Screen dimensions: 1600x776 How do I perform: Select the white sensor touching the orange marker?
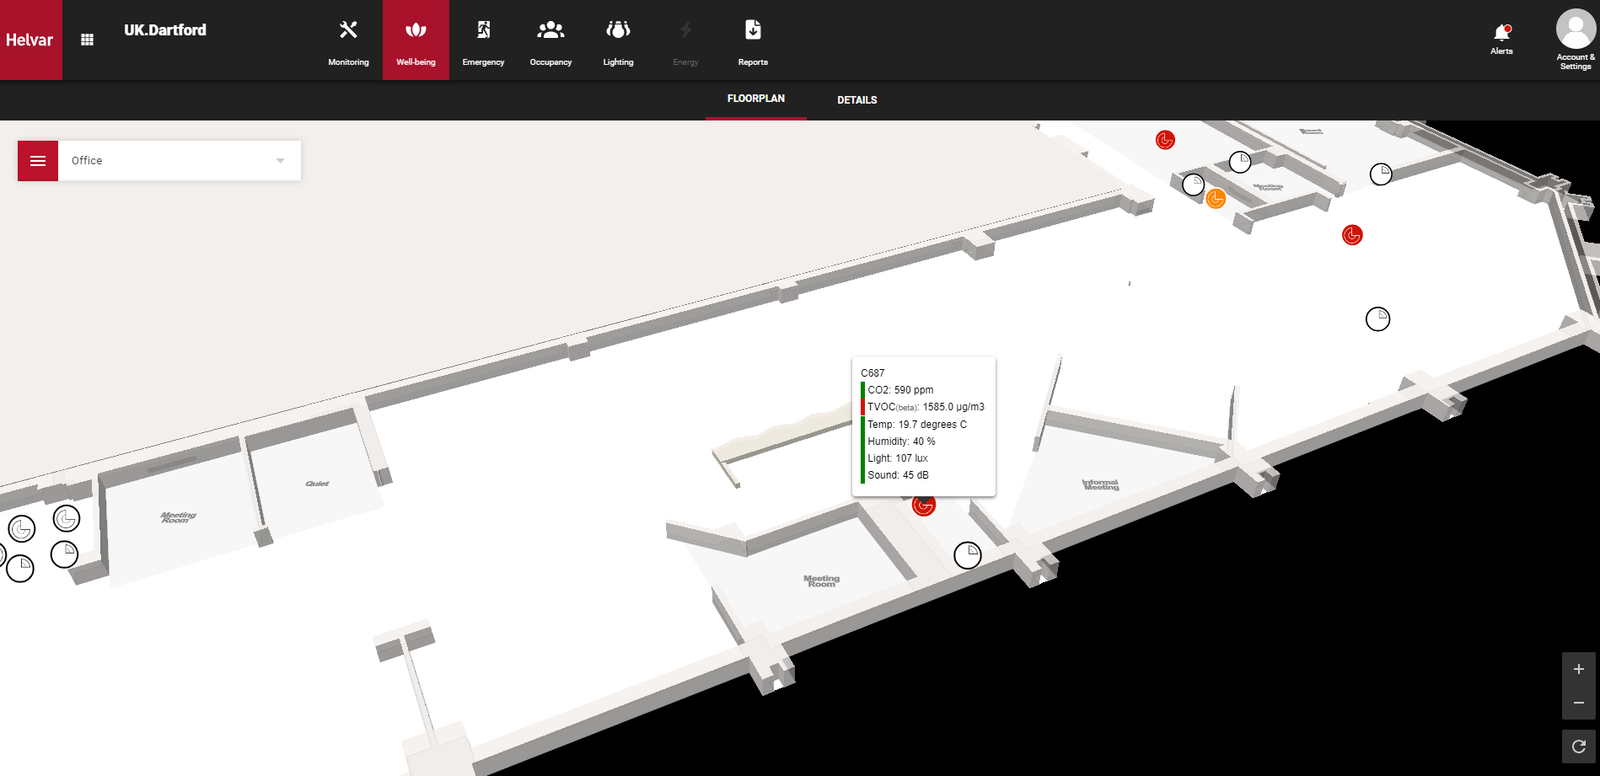(1193, 185)
